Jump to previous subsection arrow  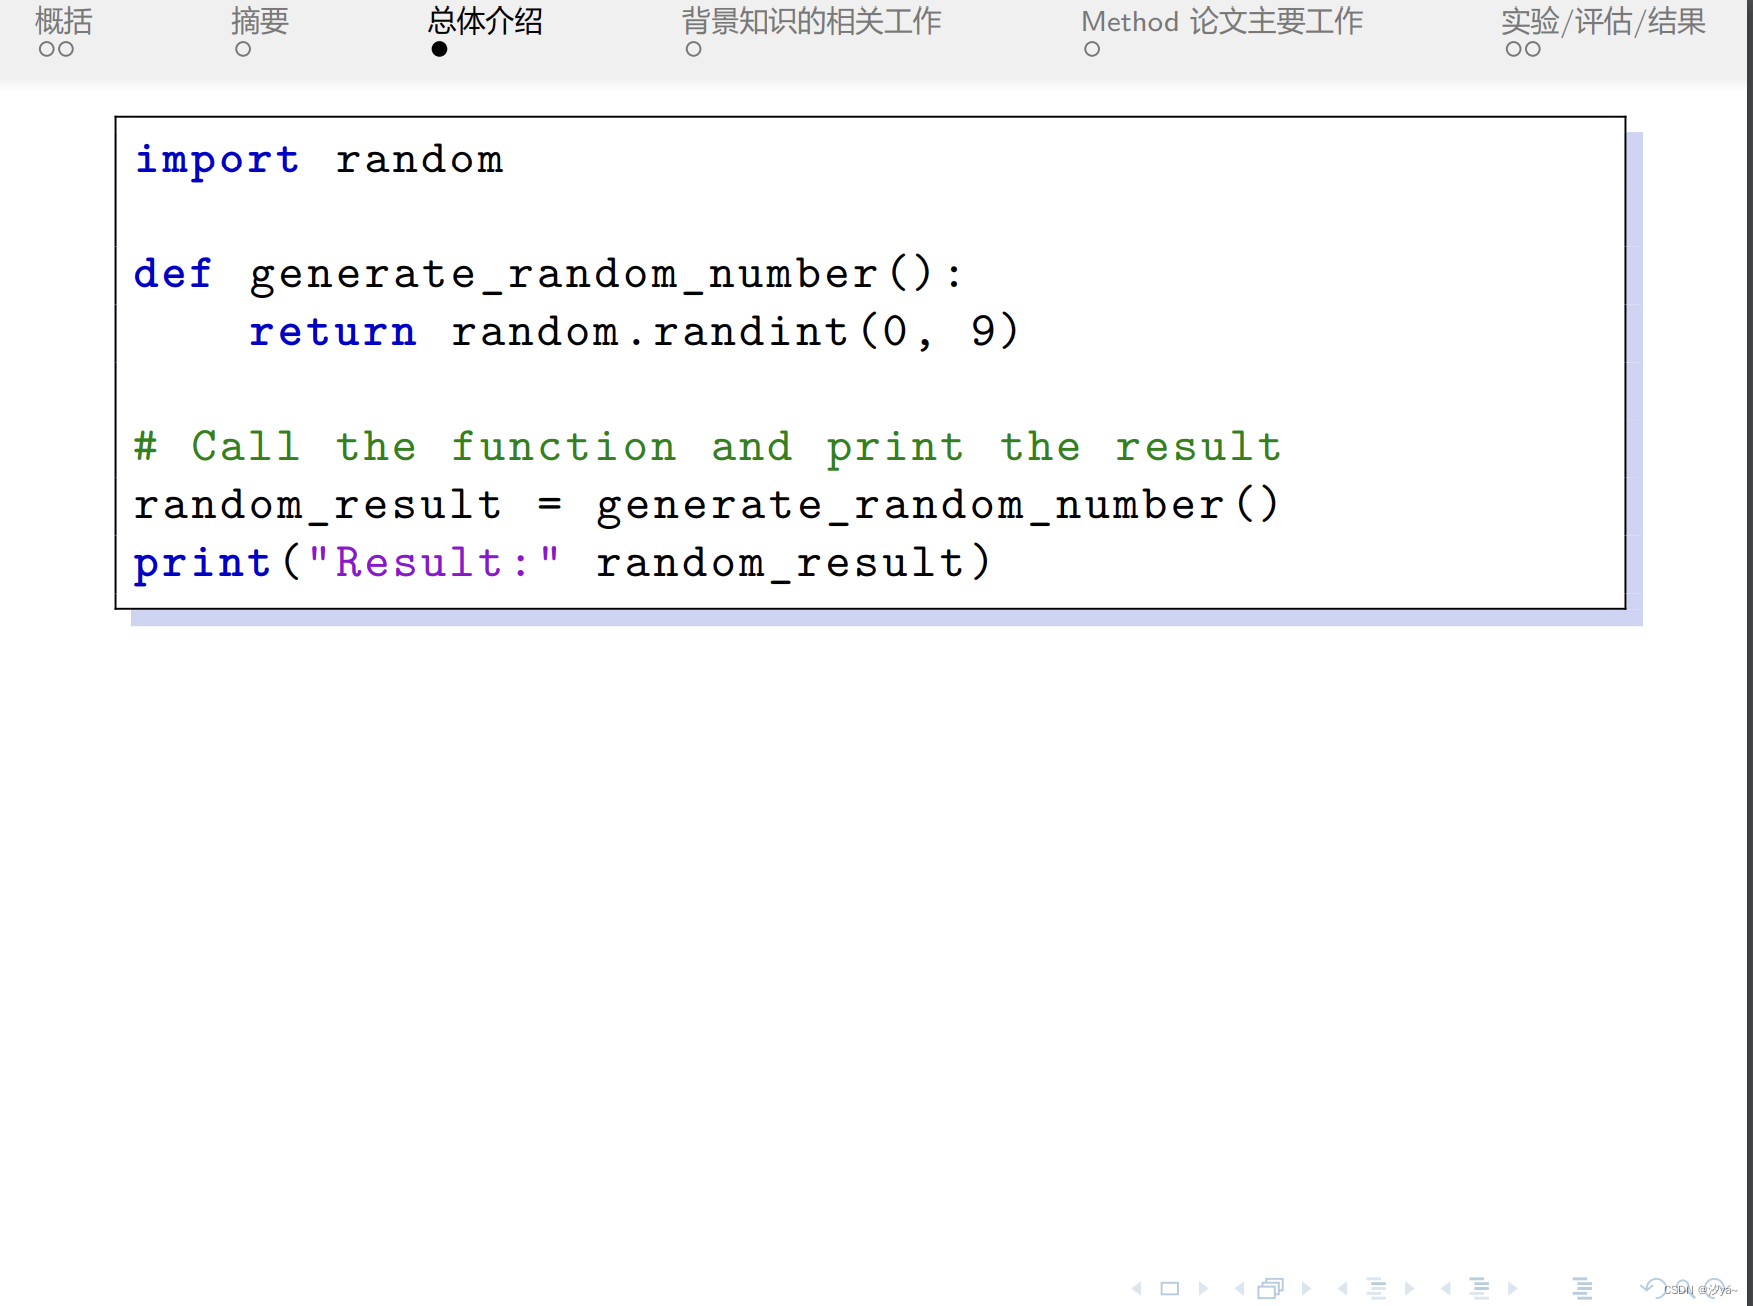(1343, 1288)
